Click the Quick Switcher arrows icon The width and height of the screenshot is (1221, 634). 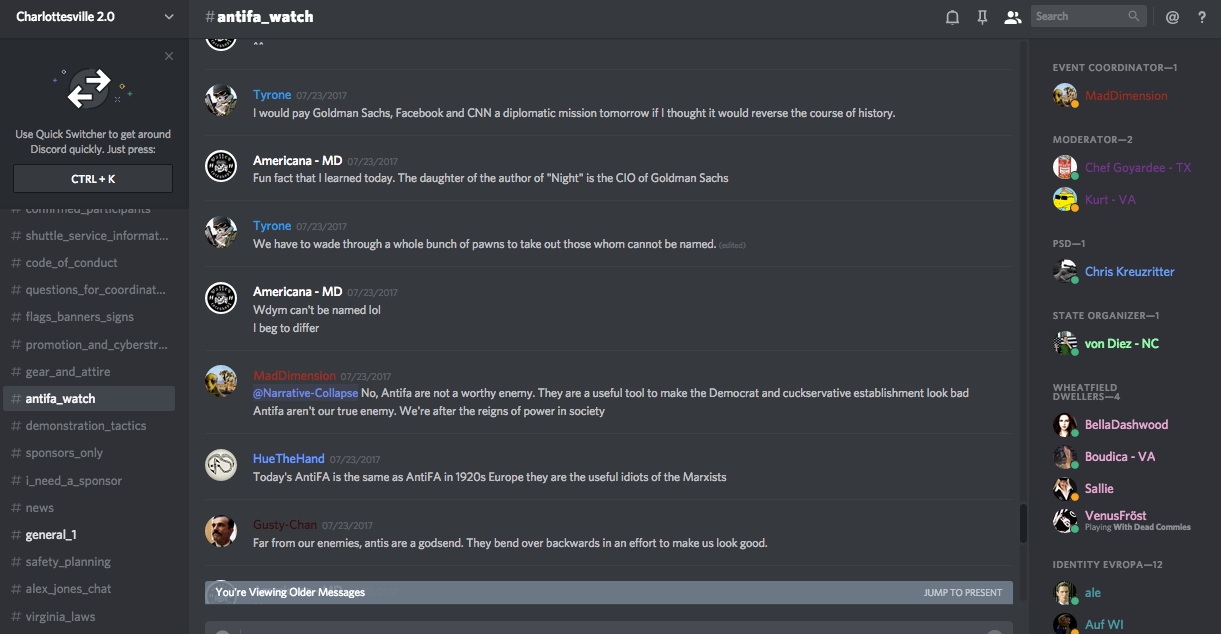89,89
